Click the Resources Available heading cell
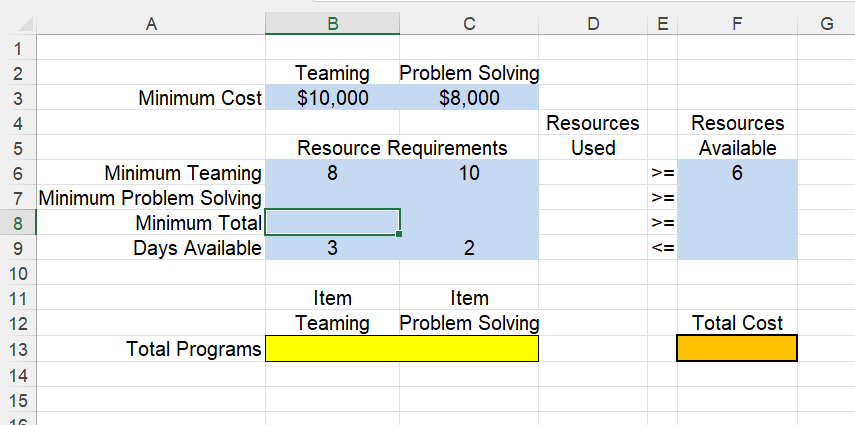 pyautogui.click(x=737, y=135)
